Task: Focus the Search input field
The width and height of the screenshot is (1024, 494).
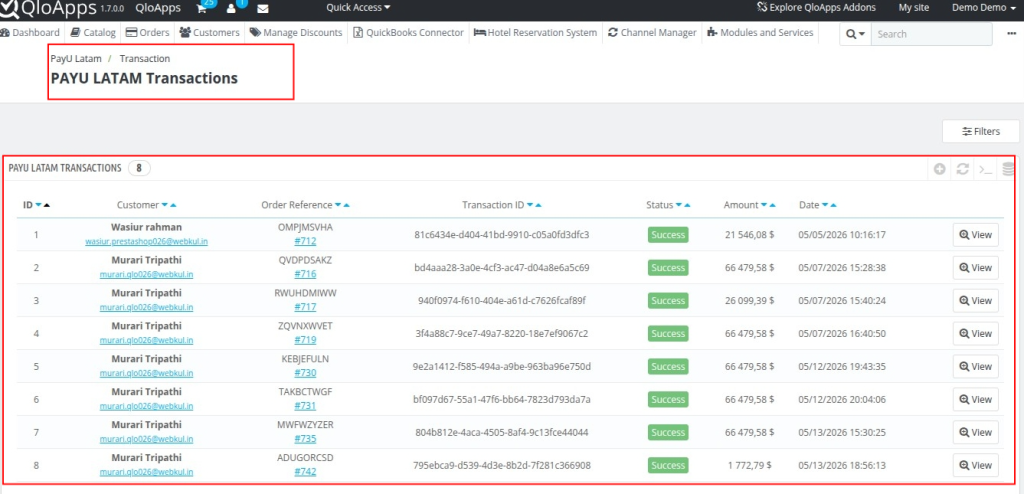Action: pyautogui.click(x=931, y=34)
